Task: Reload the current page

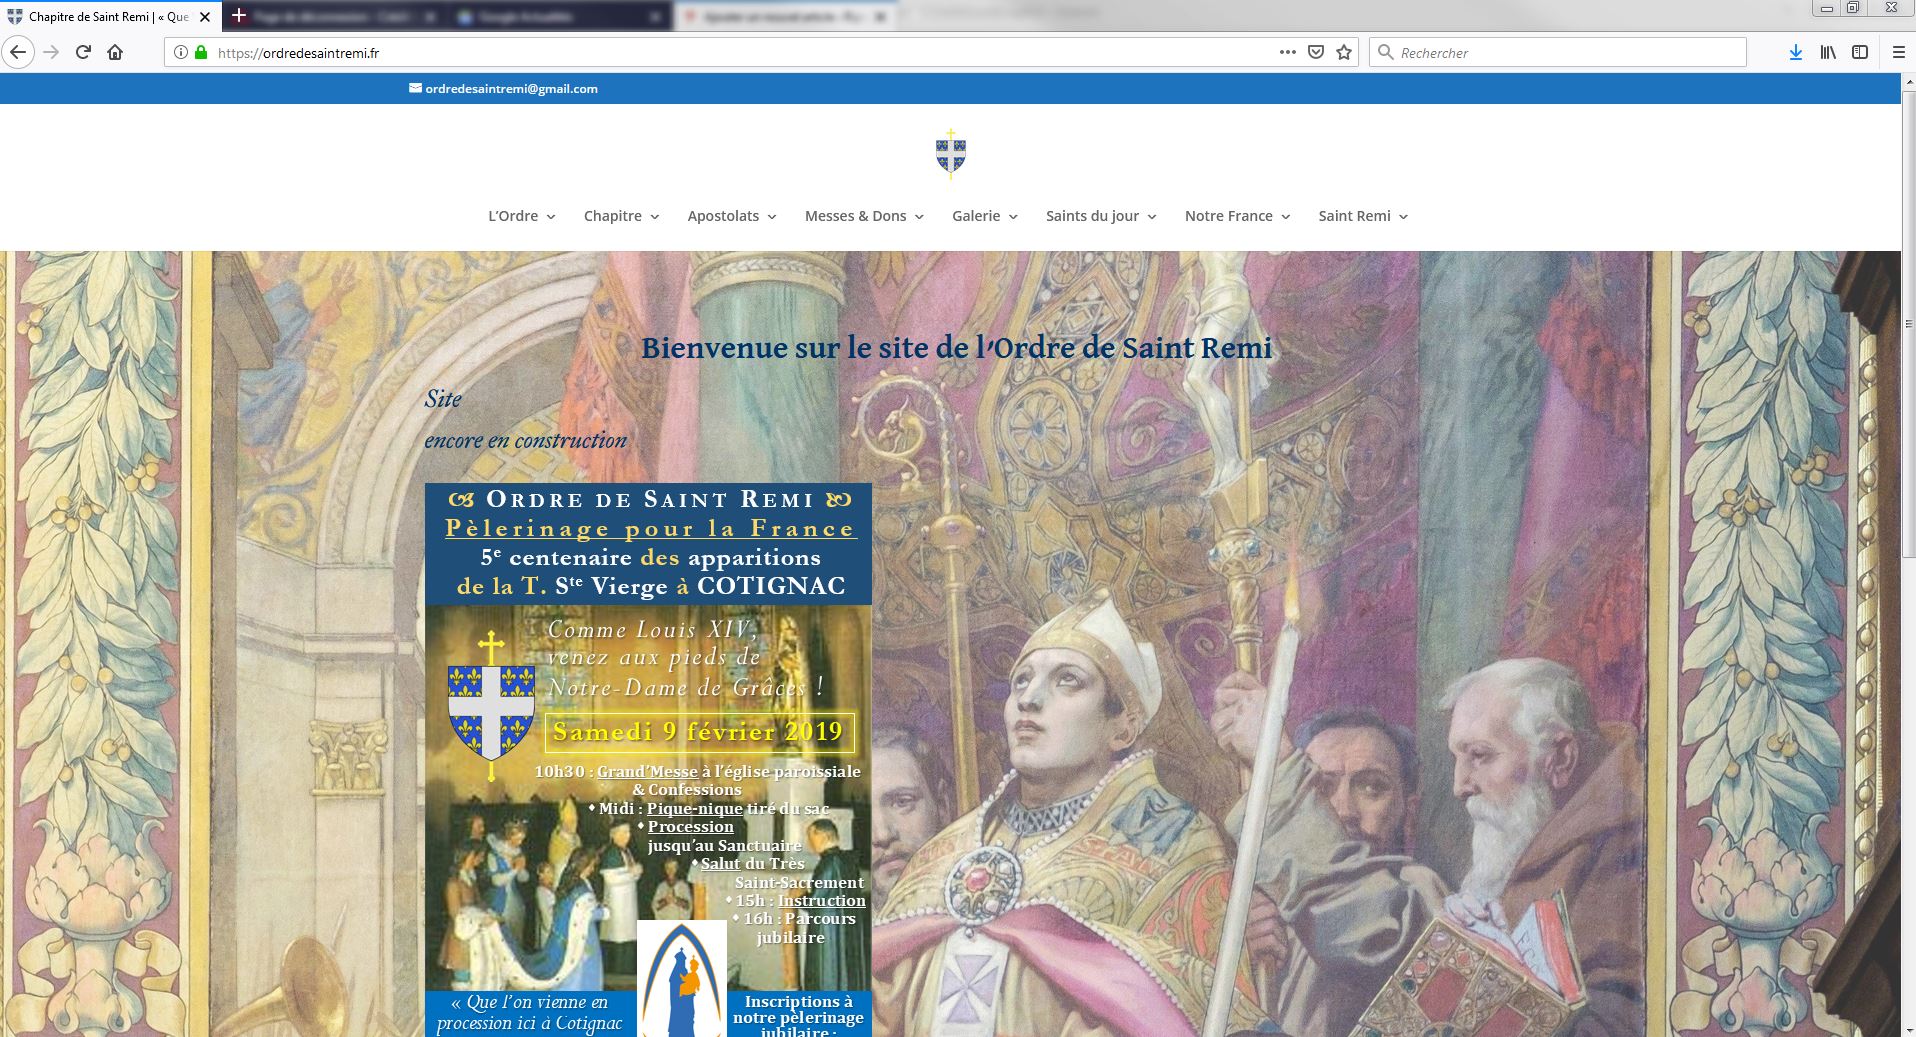Action: (84, 52)
